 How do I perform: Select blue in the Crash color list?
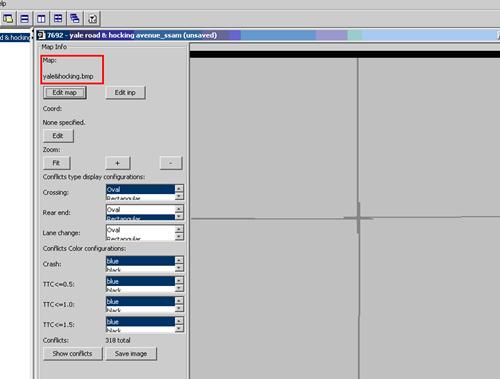tap(140, 261)
